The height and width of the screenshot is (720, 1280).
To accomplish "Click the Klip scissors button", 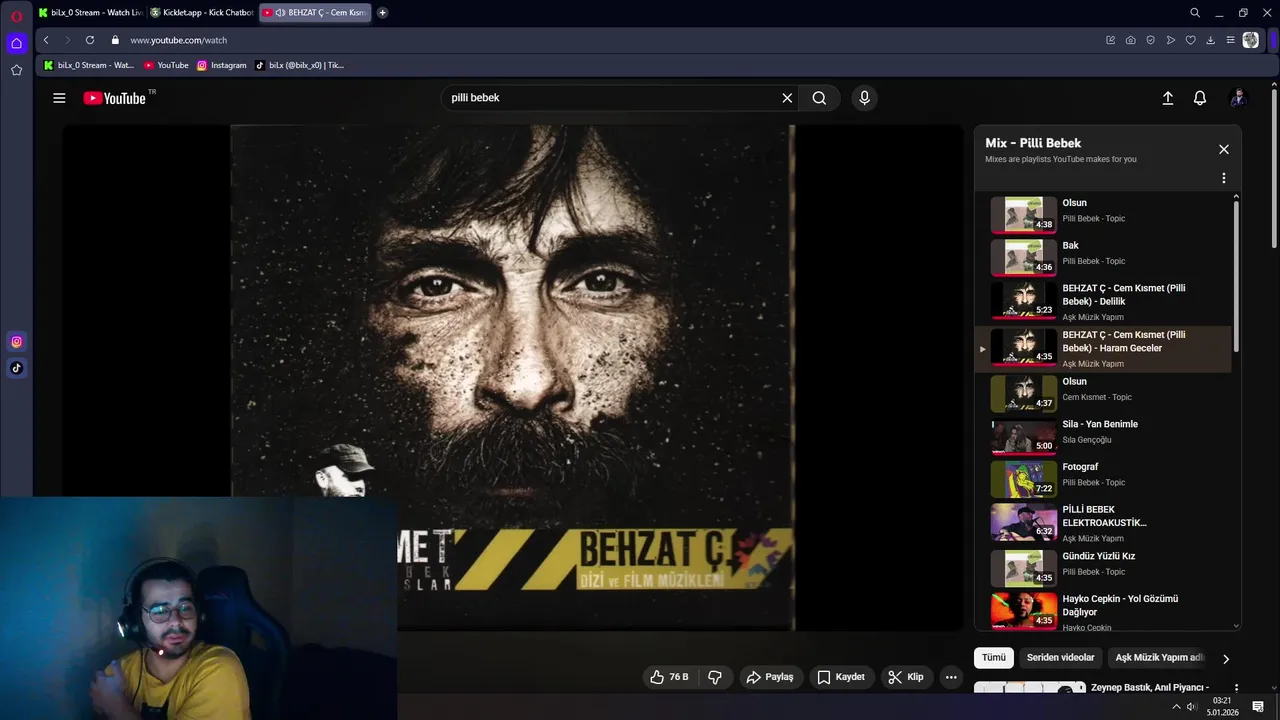I will coord(906,677).
